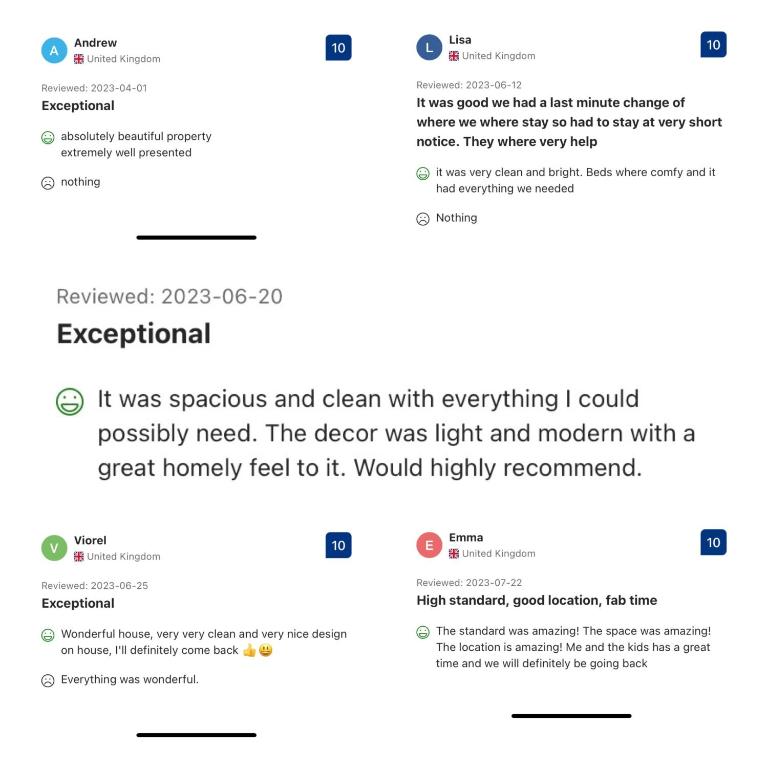The width and height of the screenshot is (768, 768).
Task: Click Viorel's score badge of 10
Action: 339,545
